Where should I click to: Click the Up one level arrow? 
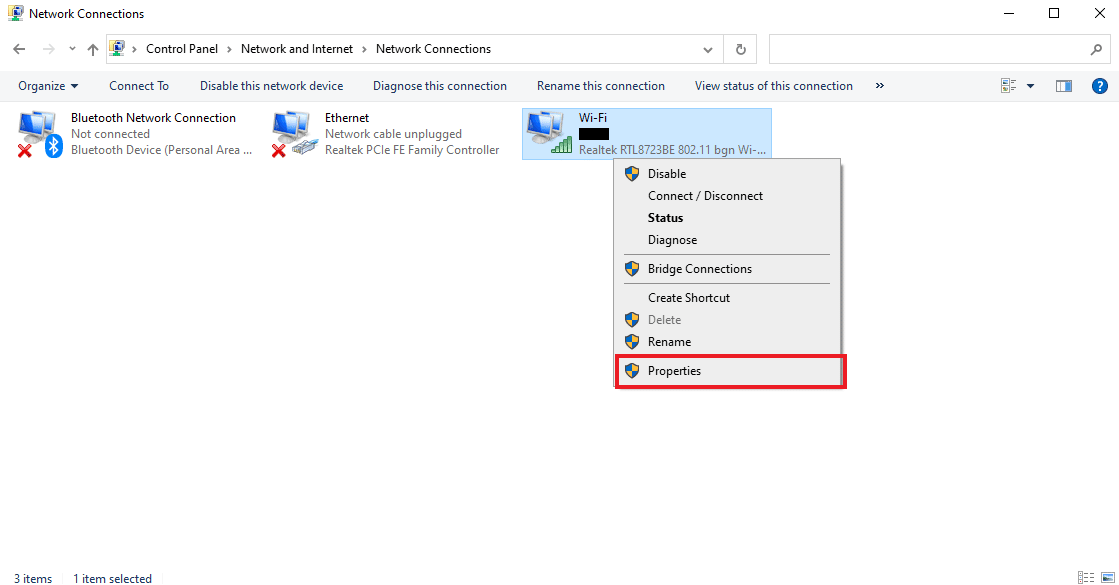click(x=93, y=49)
